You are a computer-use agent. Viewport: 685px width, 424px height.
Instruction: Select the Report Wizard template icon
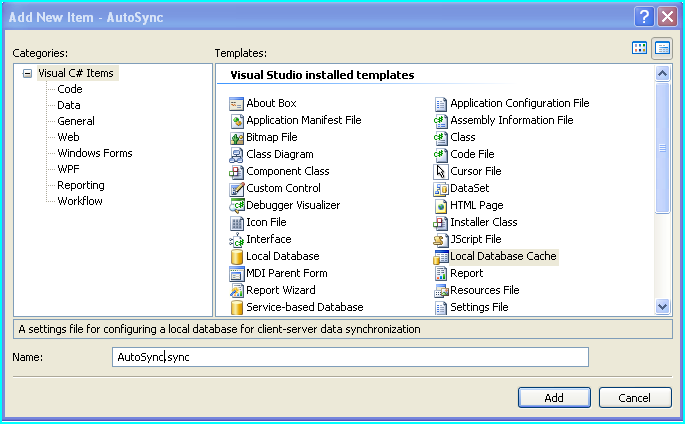tap(236, 291)
